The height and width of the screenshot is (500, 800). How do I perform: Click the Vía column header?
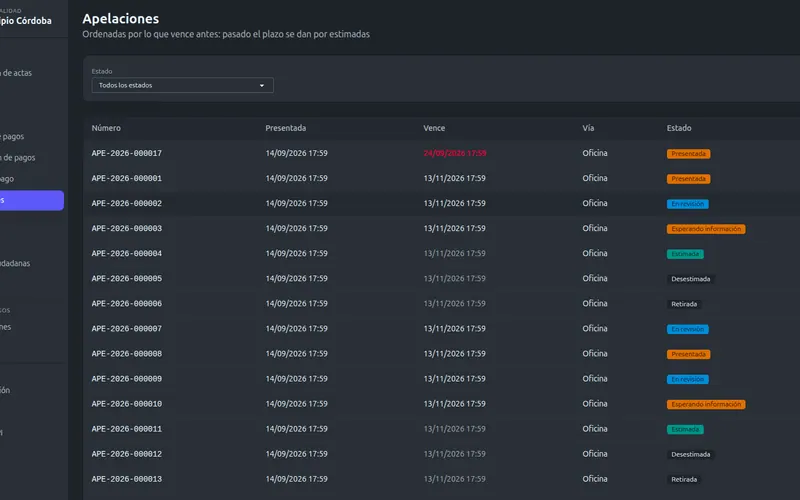(x=588, y=128)
